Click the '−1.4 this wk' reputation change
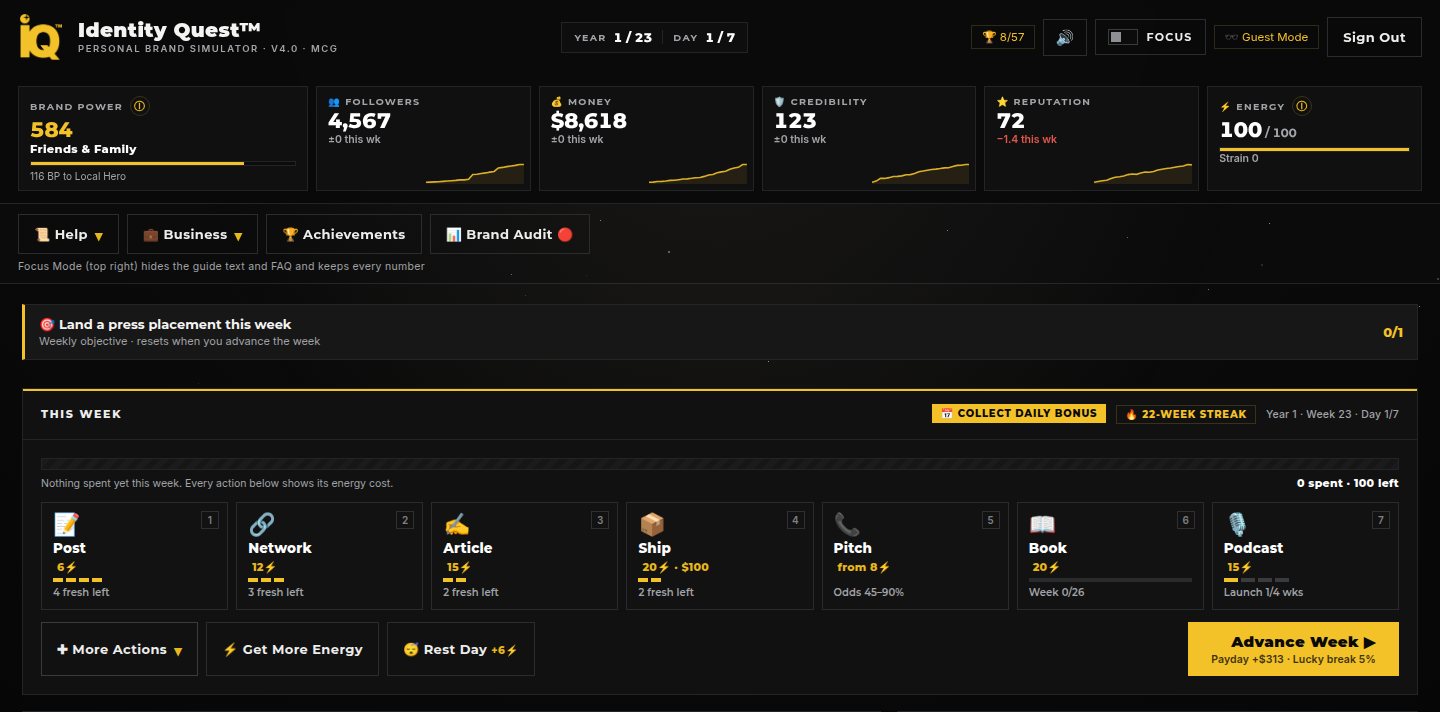 [1027, 140]
